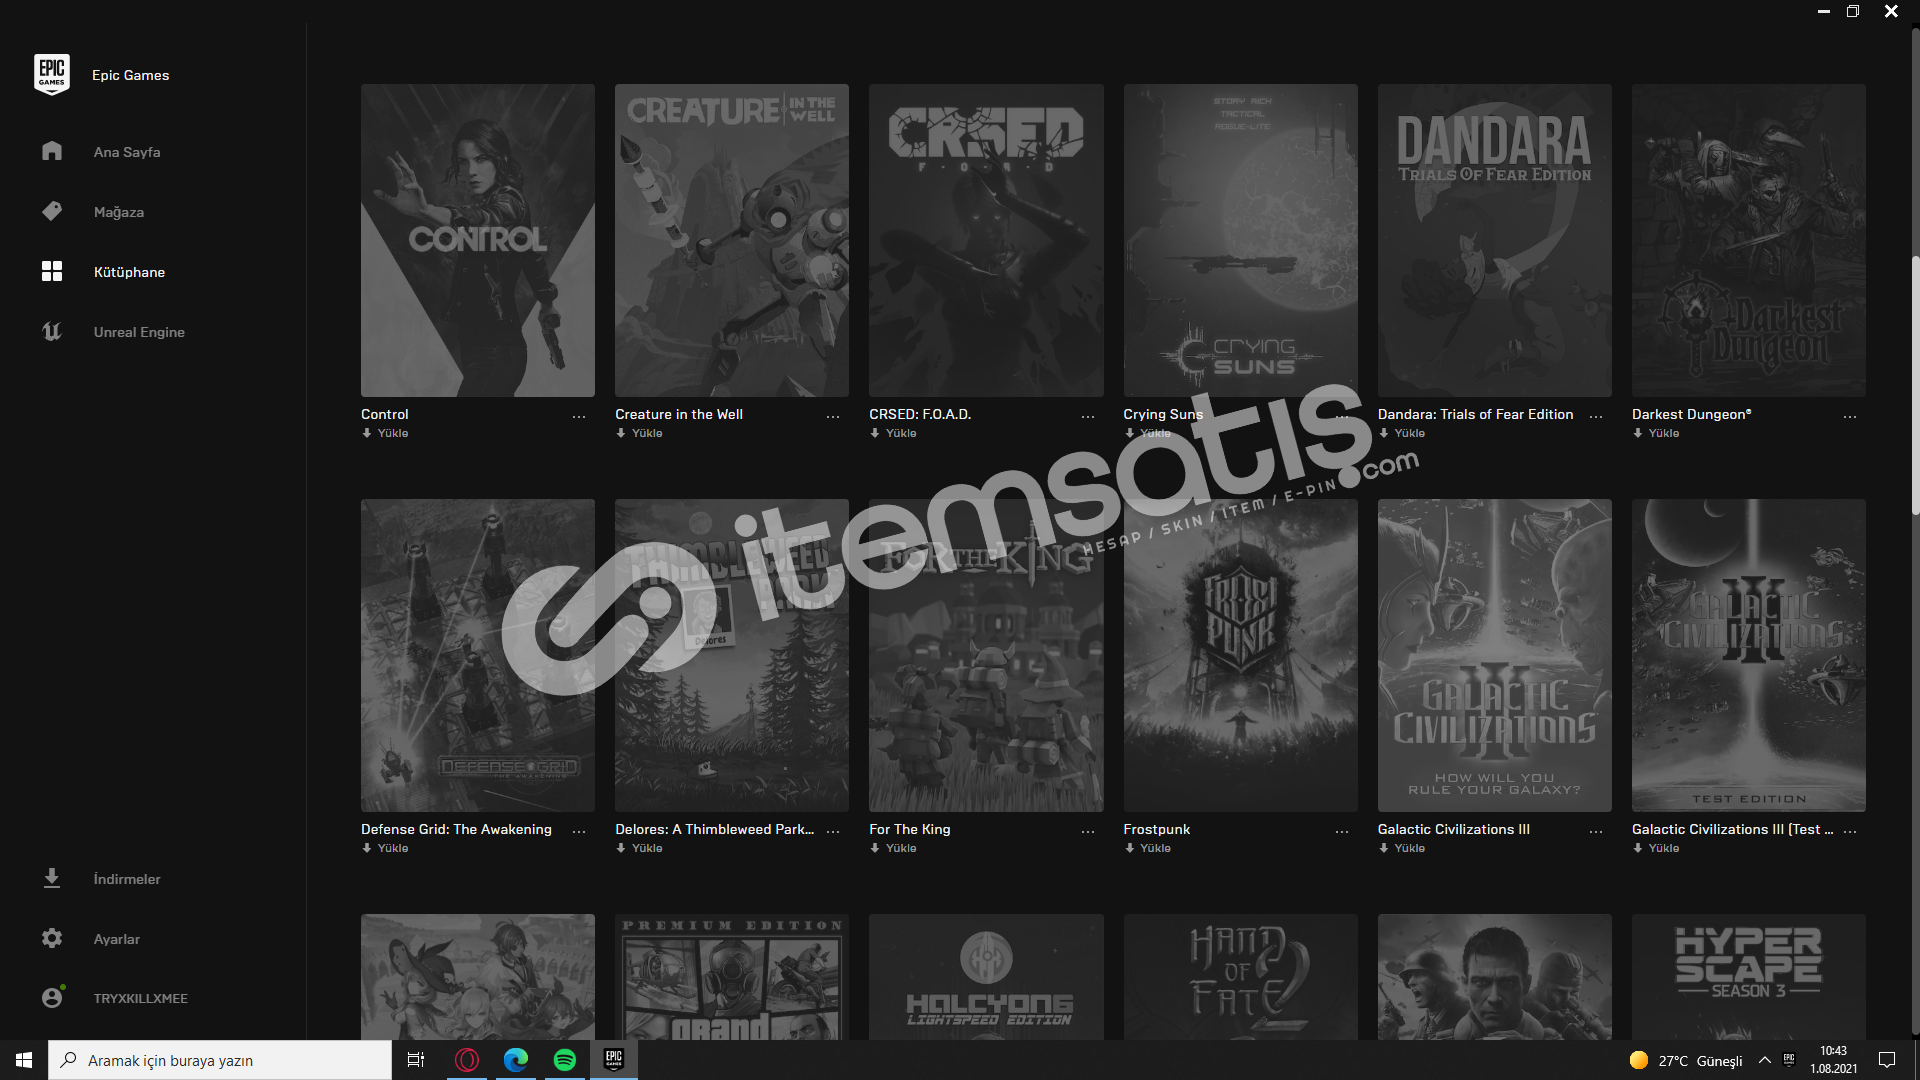
Task: Select Creature in the Well cover
Action: point(732,240)
